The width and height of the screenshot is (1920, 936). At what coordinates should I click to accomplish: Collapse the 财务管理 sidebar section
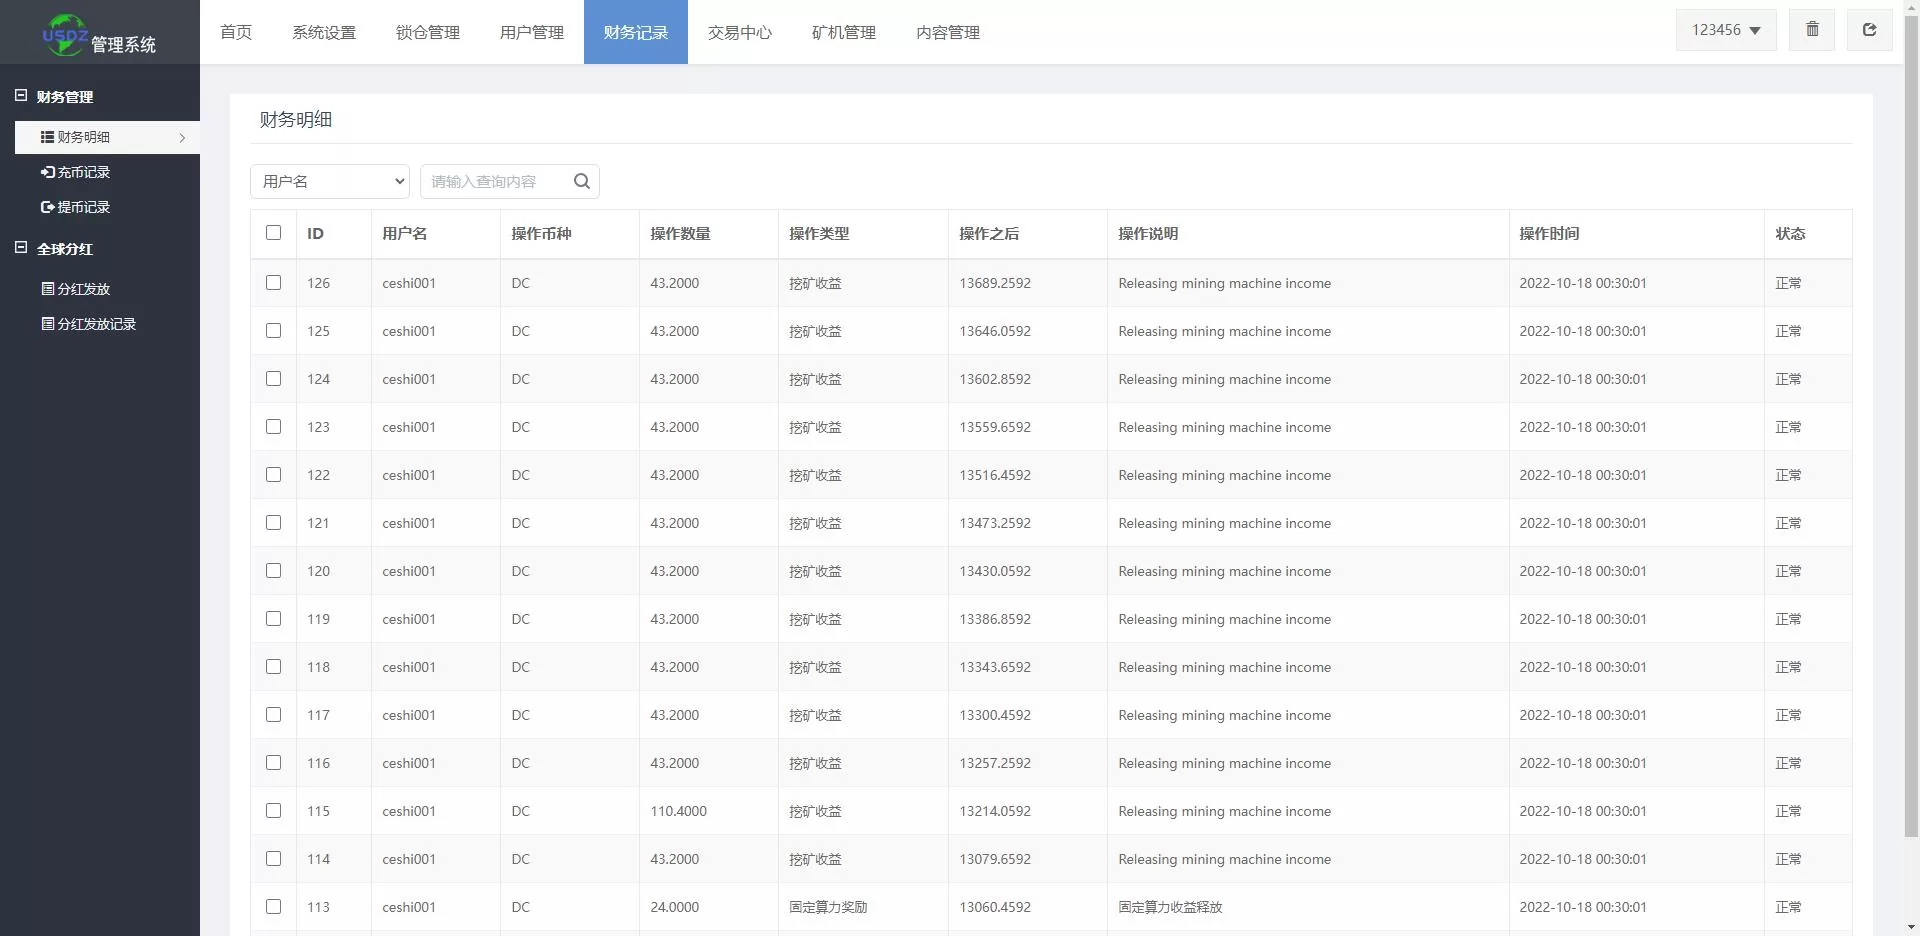(x=21, y=96)
